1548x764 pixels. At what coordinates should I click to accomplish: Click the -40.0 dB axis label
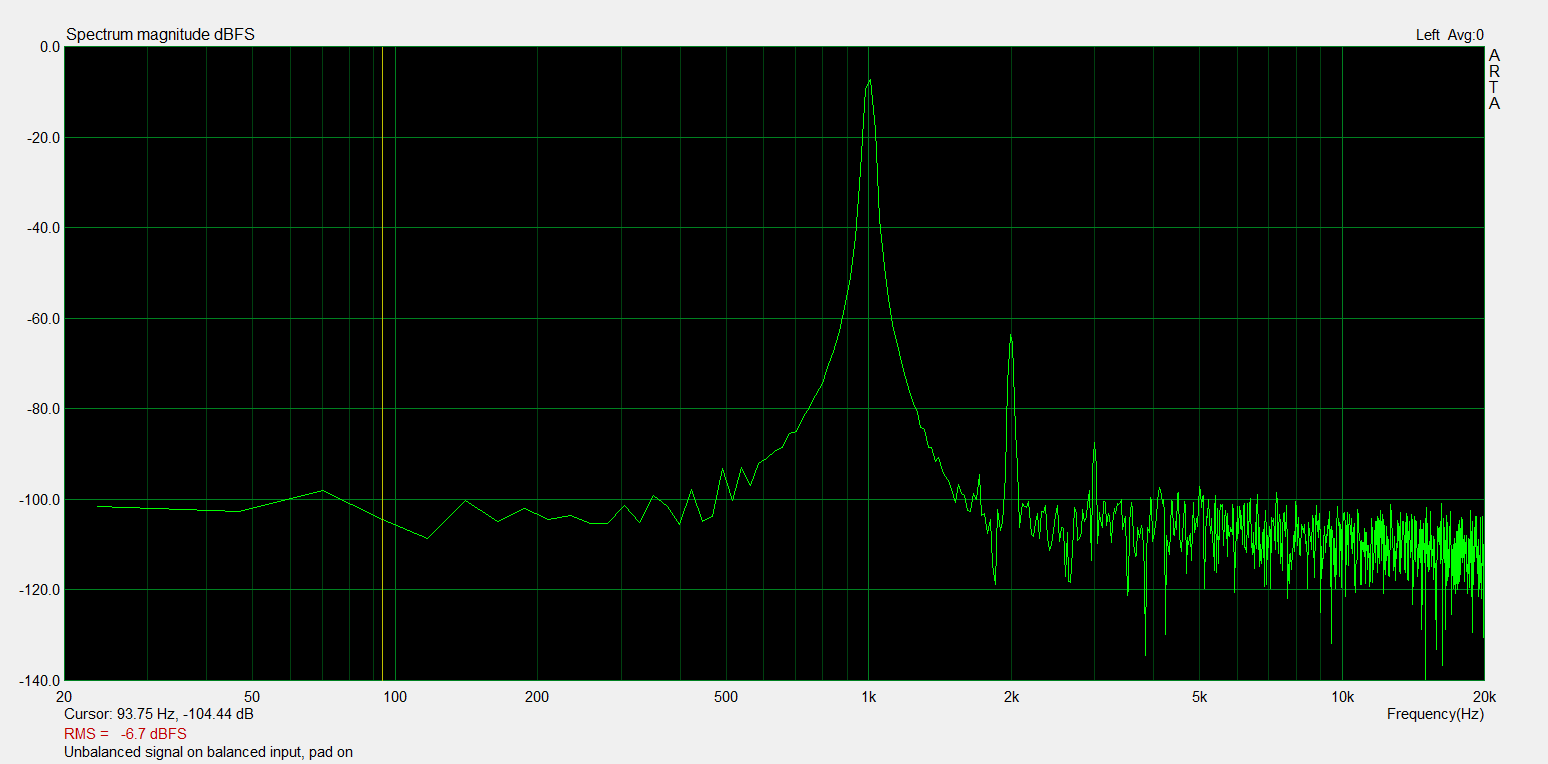click(x=44, y=228)
